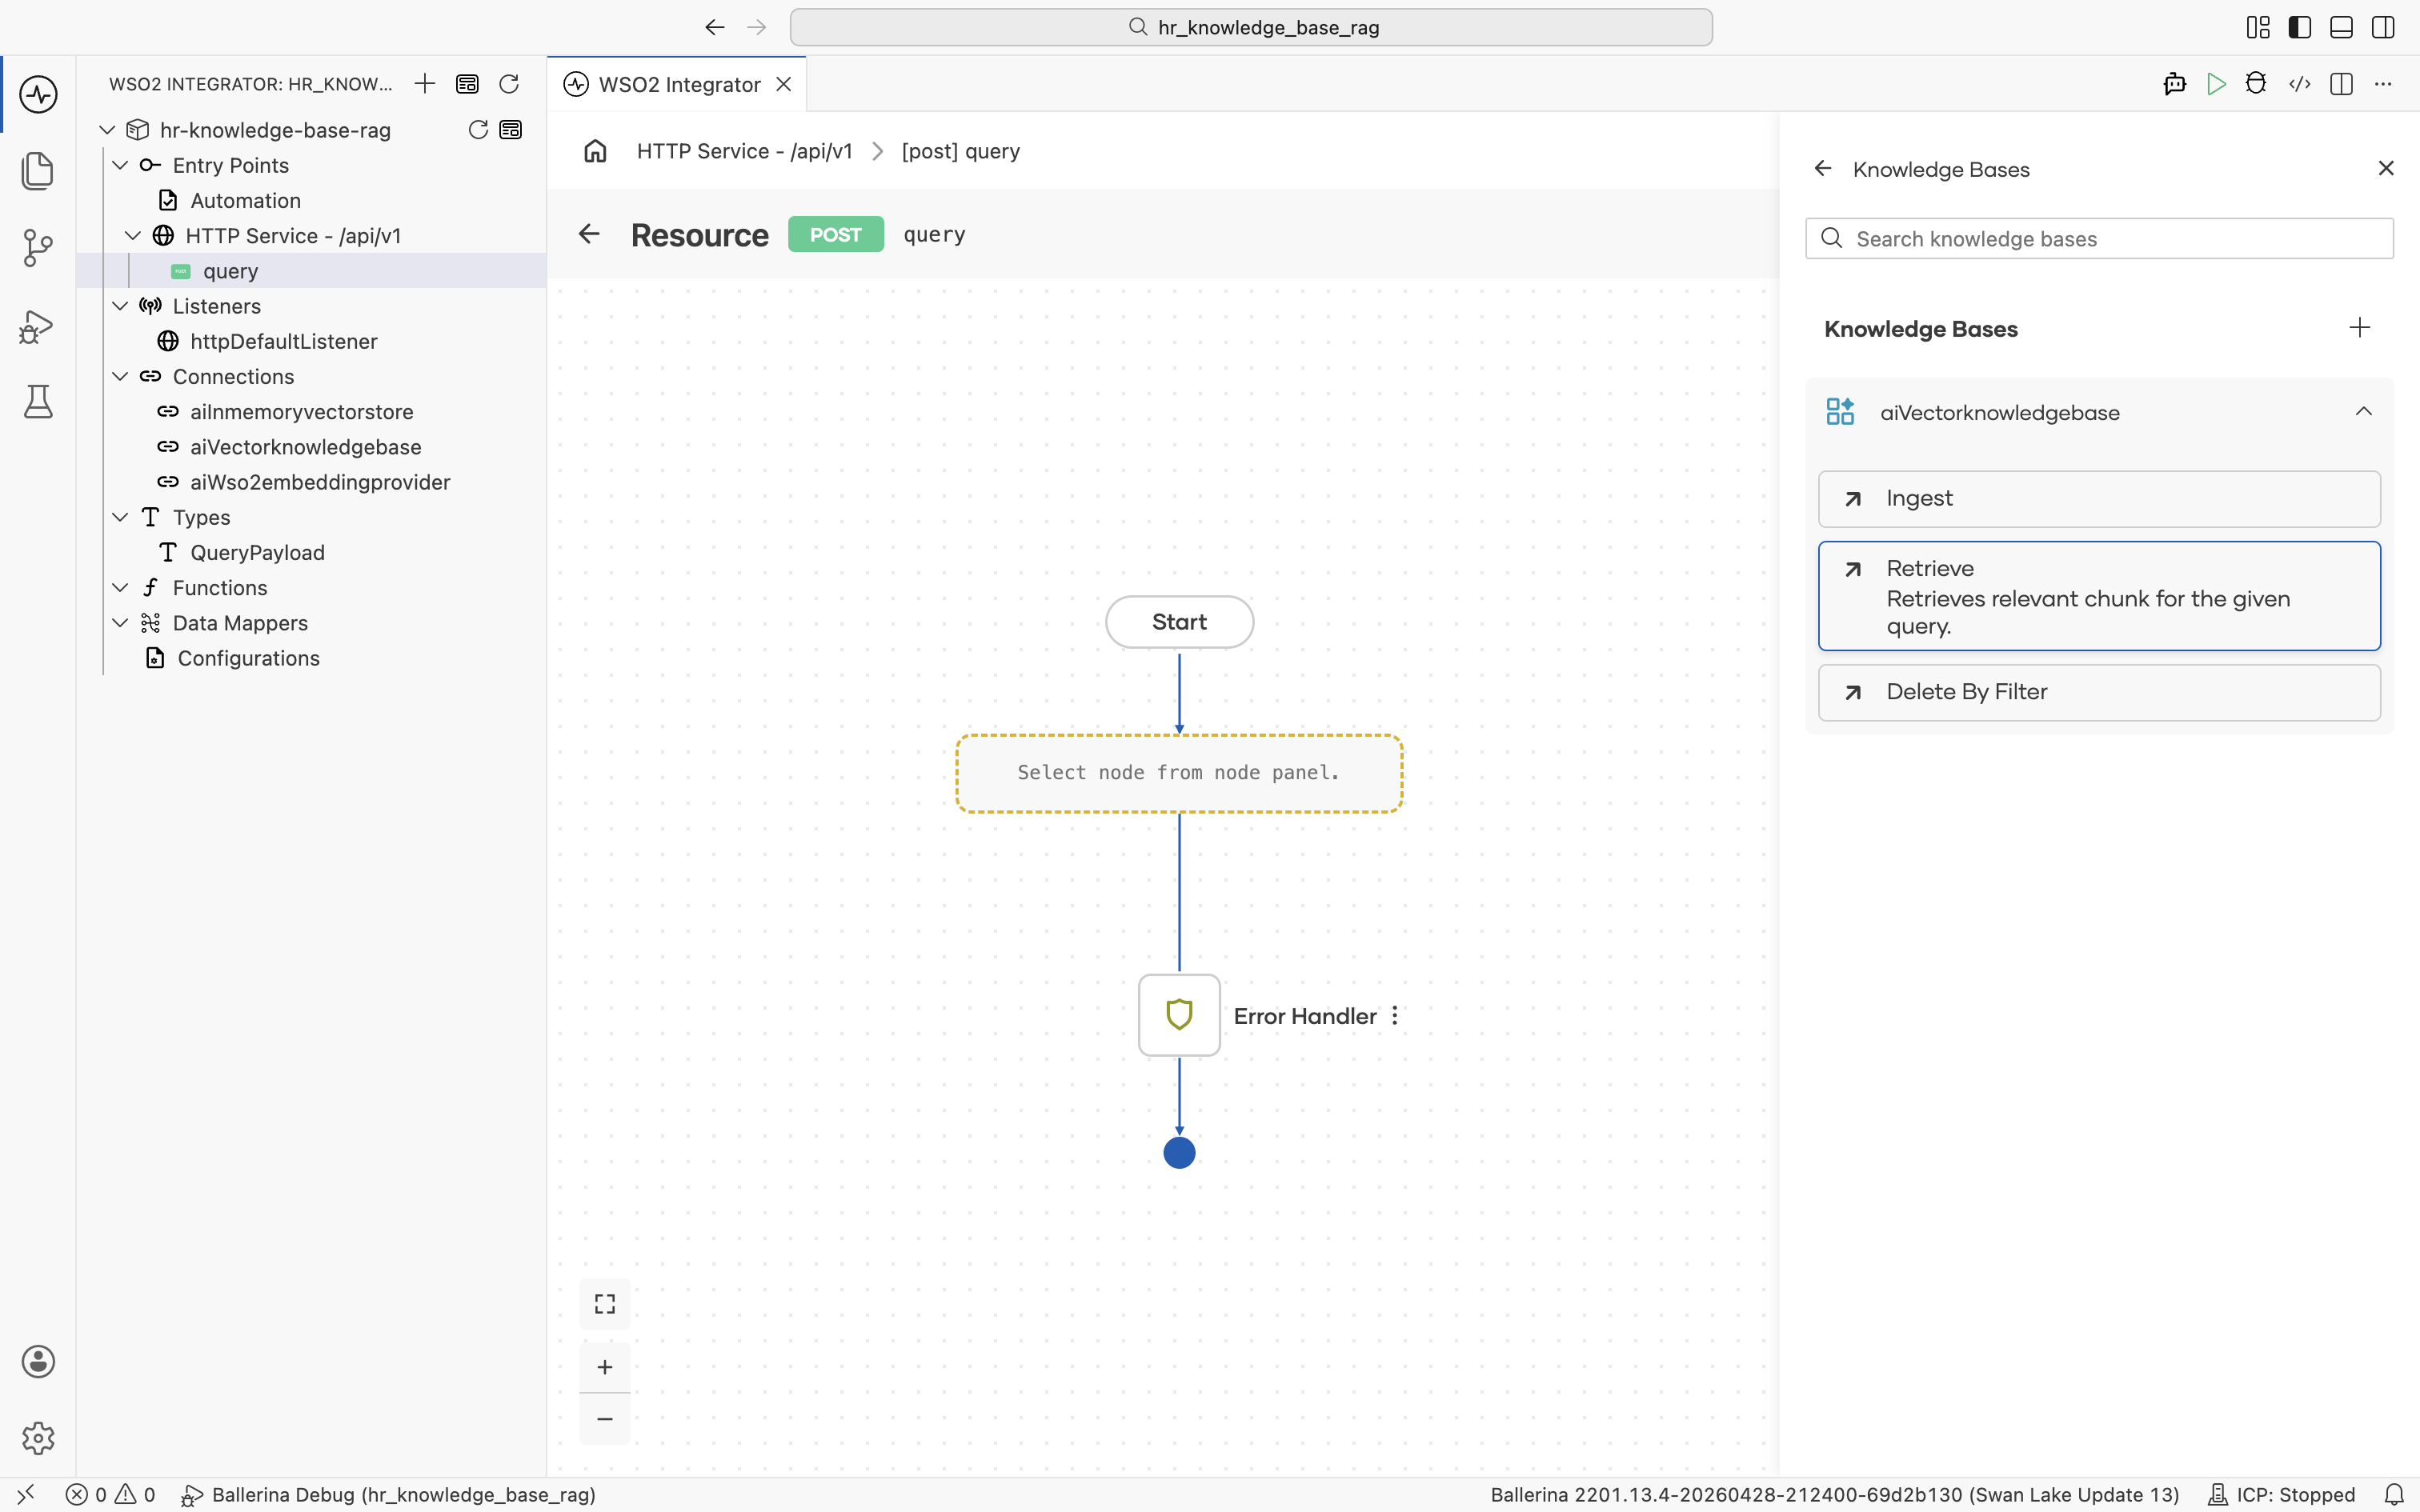This screenshot has width=2420, height=1512.
Task: Toggle the primary side bar
Action: pyautogui.click(x=2300, y=27)
